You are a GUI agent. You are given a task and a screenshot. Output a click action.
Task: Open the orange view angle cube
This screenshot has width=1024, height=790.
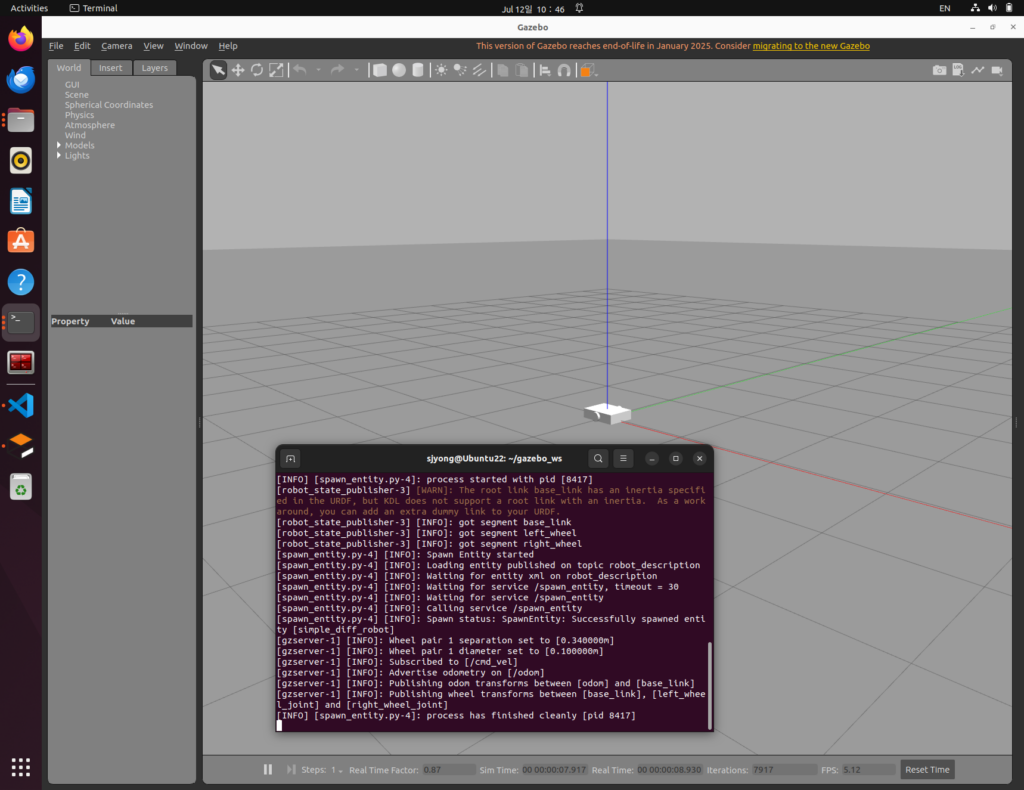[586, 70]
